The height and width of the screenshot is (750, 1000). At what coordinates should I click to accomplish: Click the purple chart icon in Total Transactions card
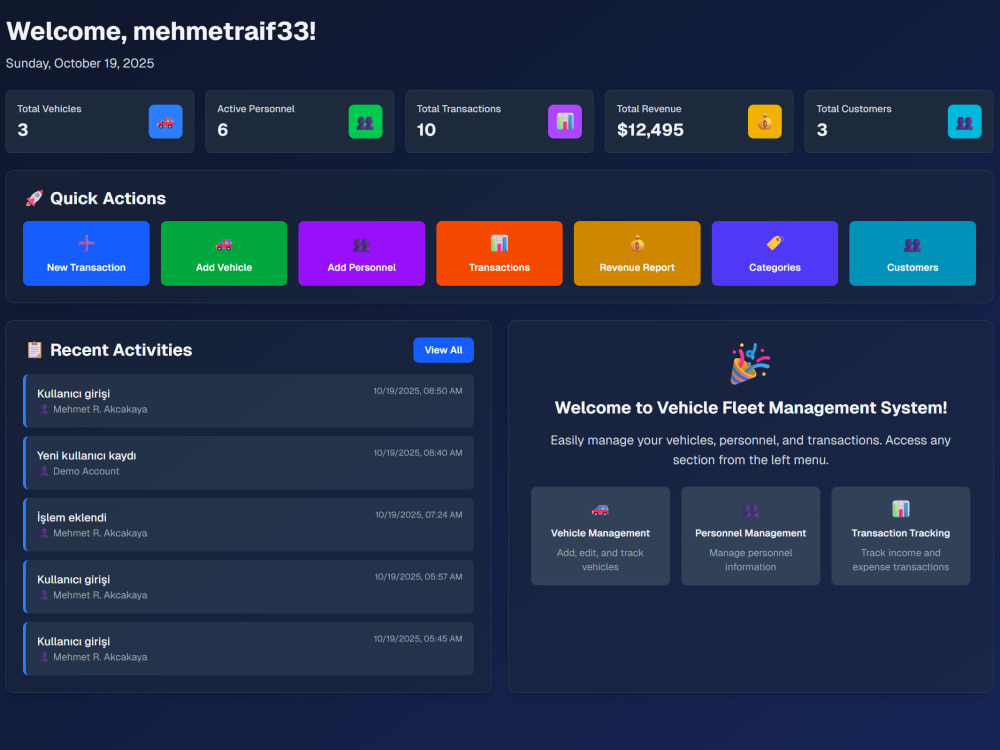[x=565, y=121]
